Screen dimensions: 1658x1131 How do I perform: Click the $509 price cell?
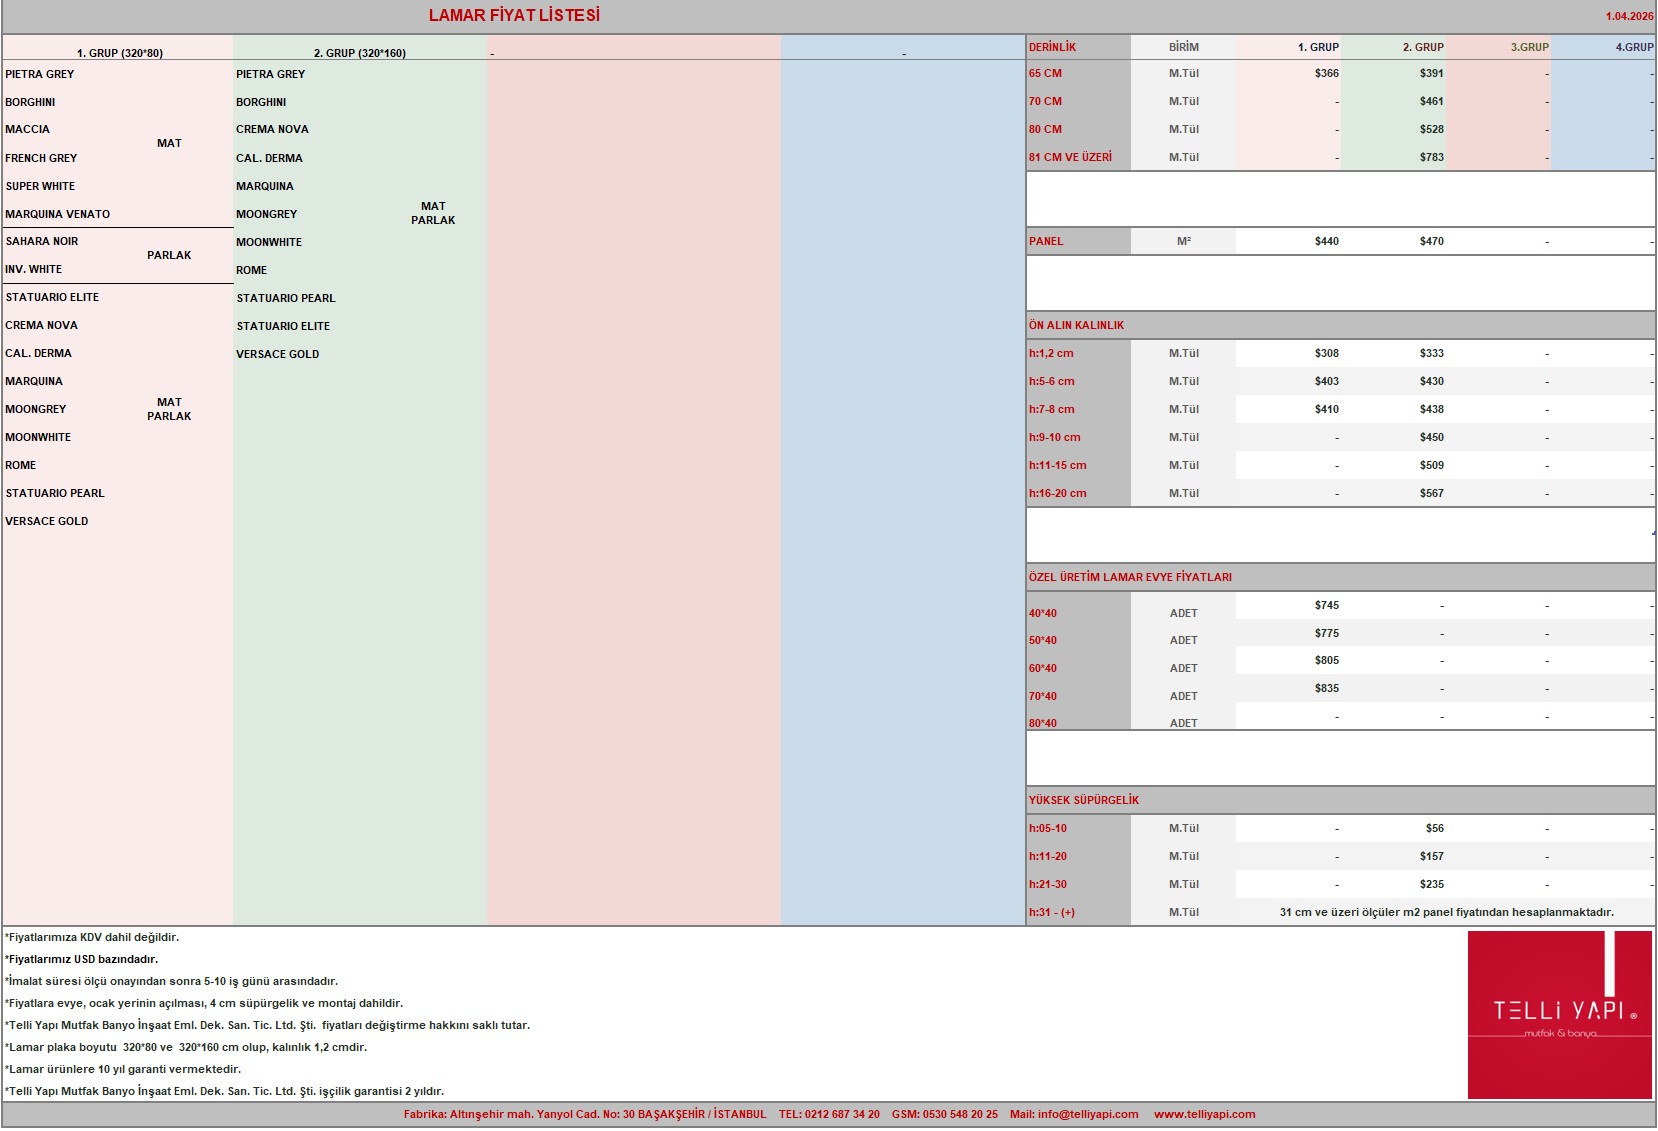click(1432, 465)
